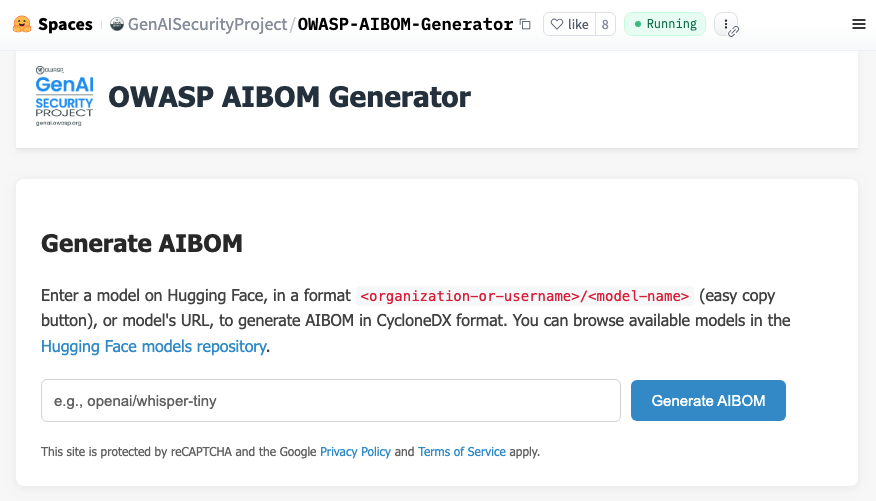Click the GenAISecurityProject avatar icon

117,24
